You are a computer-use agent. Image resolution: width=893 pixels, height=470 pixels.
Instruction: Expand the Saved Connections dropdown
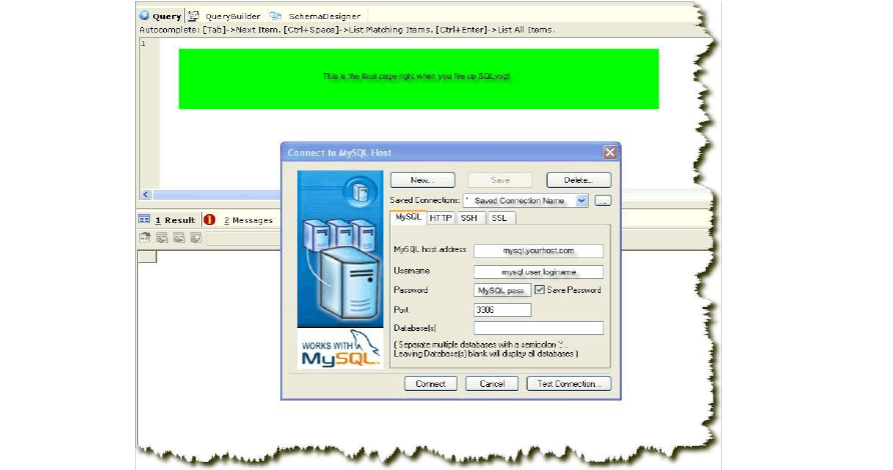(582, 201)
